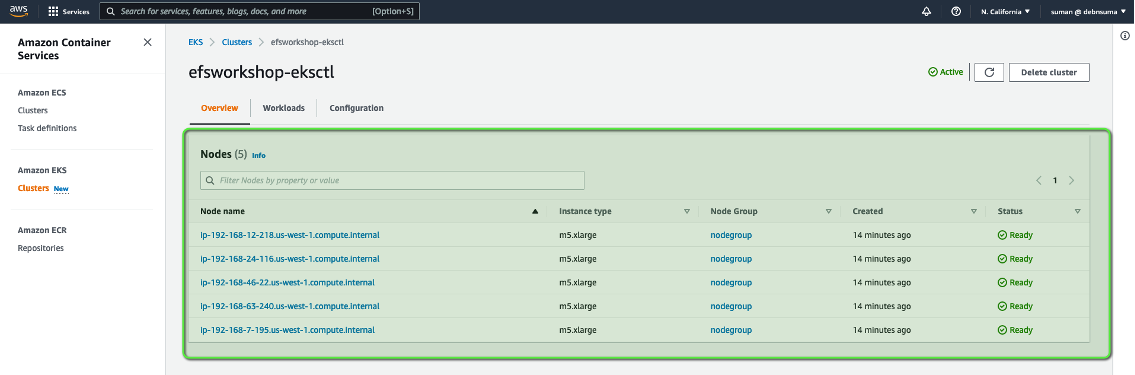Open Amazon ECS Clusters in sidebar
1135x375 pixels.
point(33,111)
